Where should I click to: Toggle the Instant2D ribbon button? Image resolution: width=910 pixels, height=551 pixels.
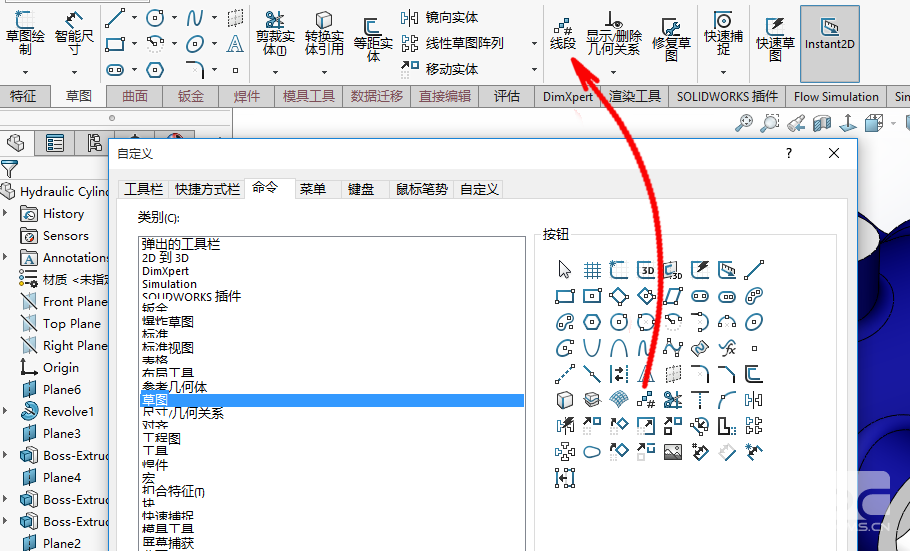[829, 44]
